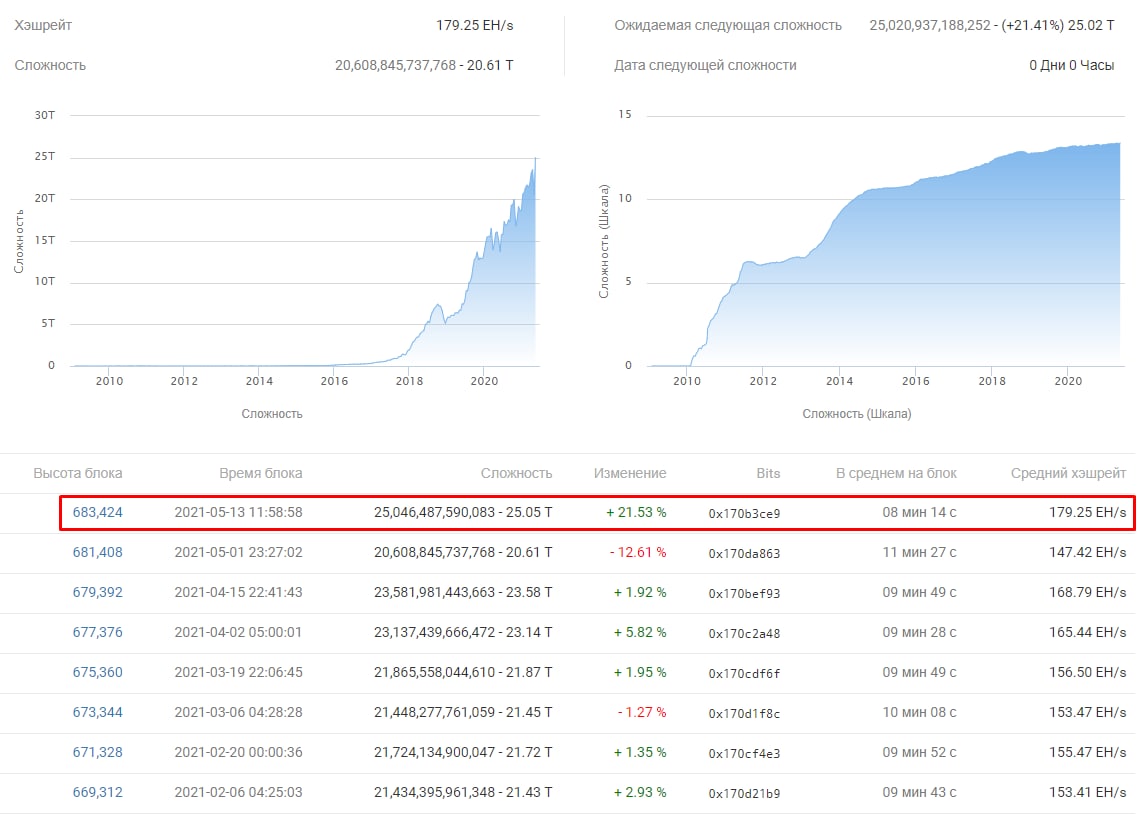Click the 'Средний хэшрейт' column header
This screenshot has width=1146, height=815.
point(1069,473)
